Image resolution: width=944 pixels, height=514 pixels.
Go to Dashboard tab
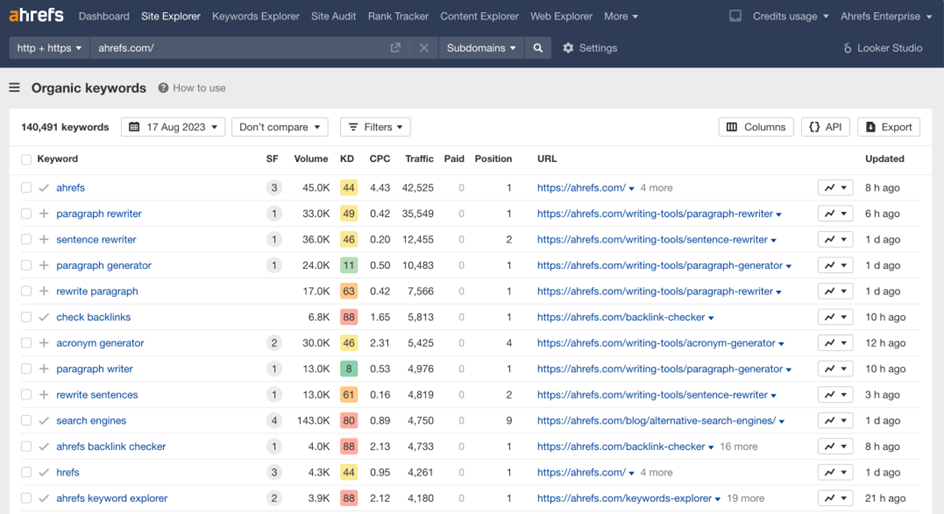pos(104,16)
